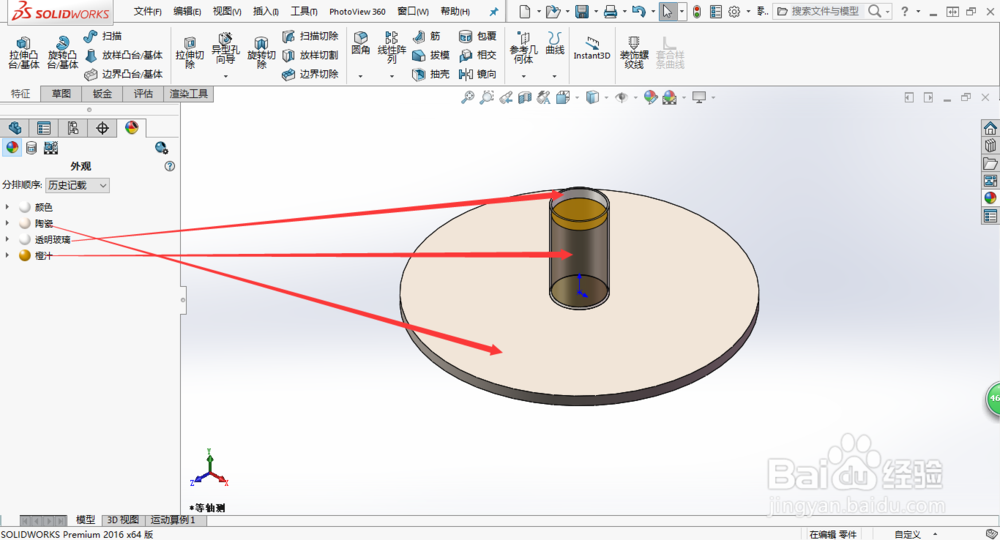
Task: Toggle Instant3D mode
Action: (592, 48)
